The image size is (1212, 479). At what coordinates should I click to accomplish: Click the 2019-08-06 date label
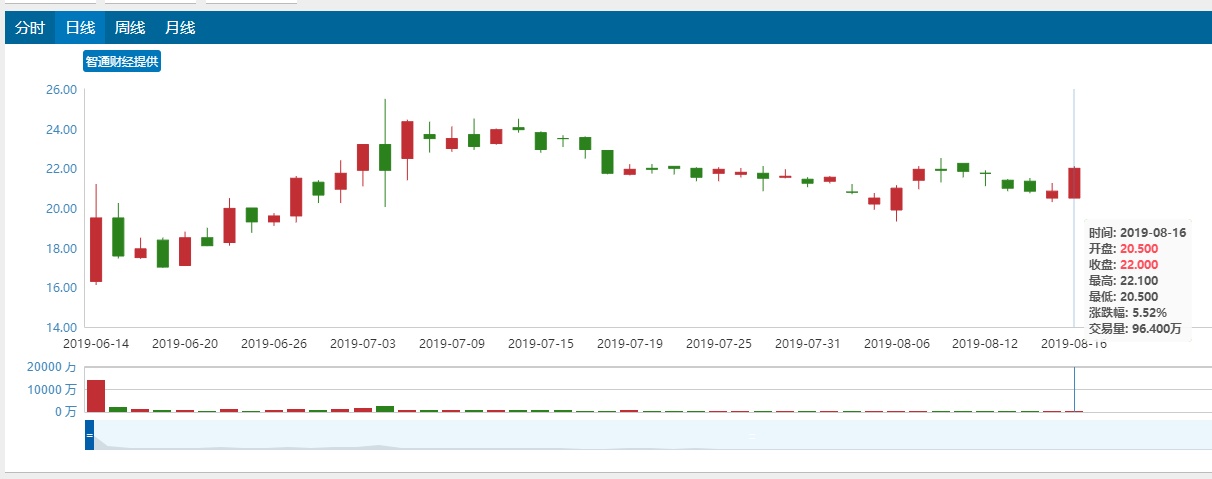pyautogui.click(x=897, y=343)
